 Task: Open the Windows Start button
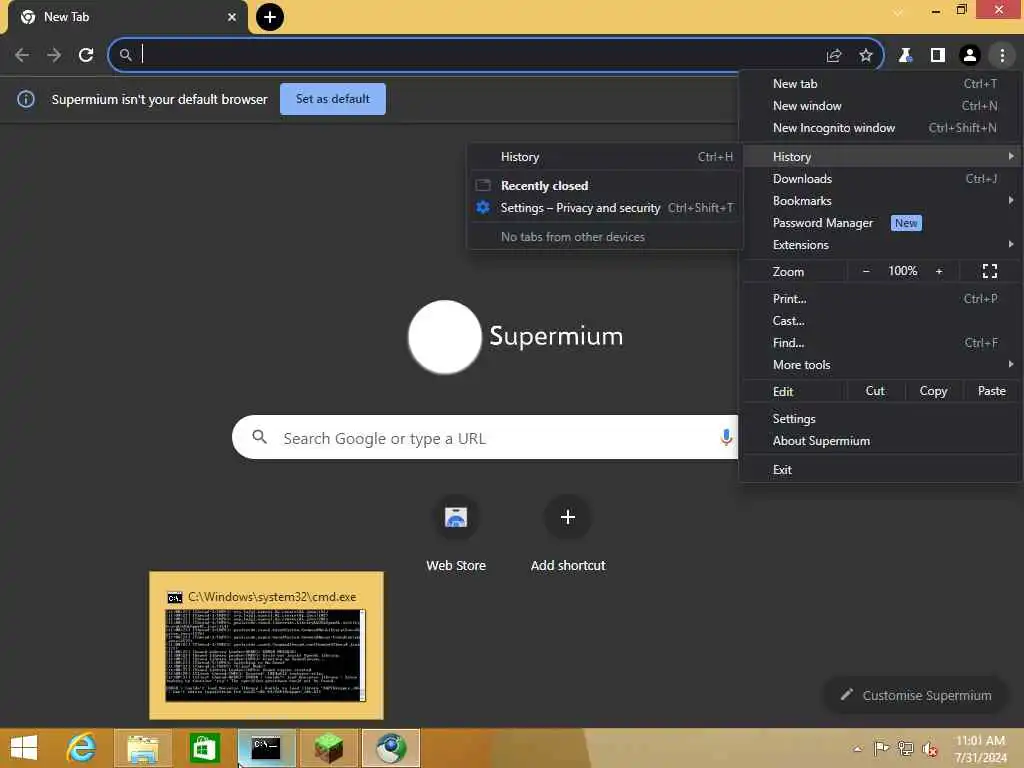tap(24, 748)
